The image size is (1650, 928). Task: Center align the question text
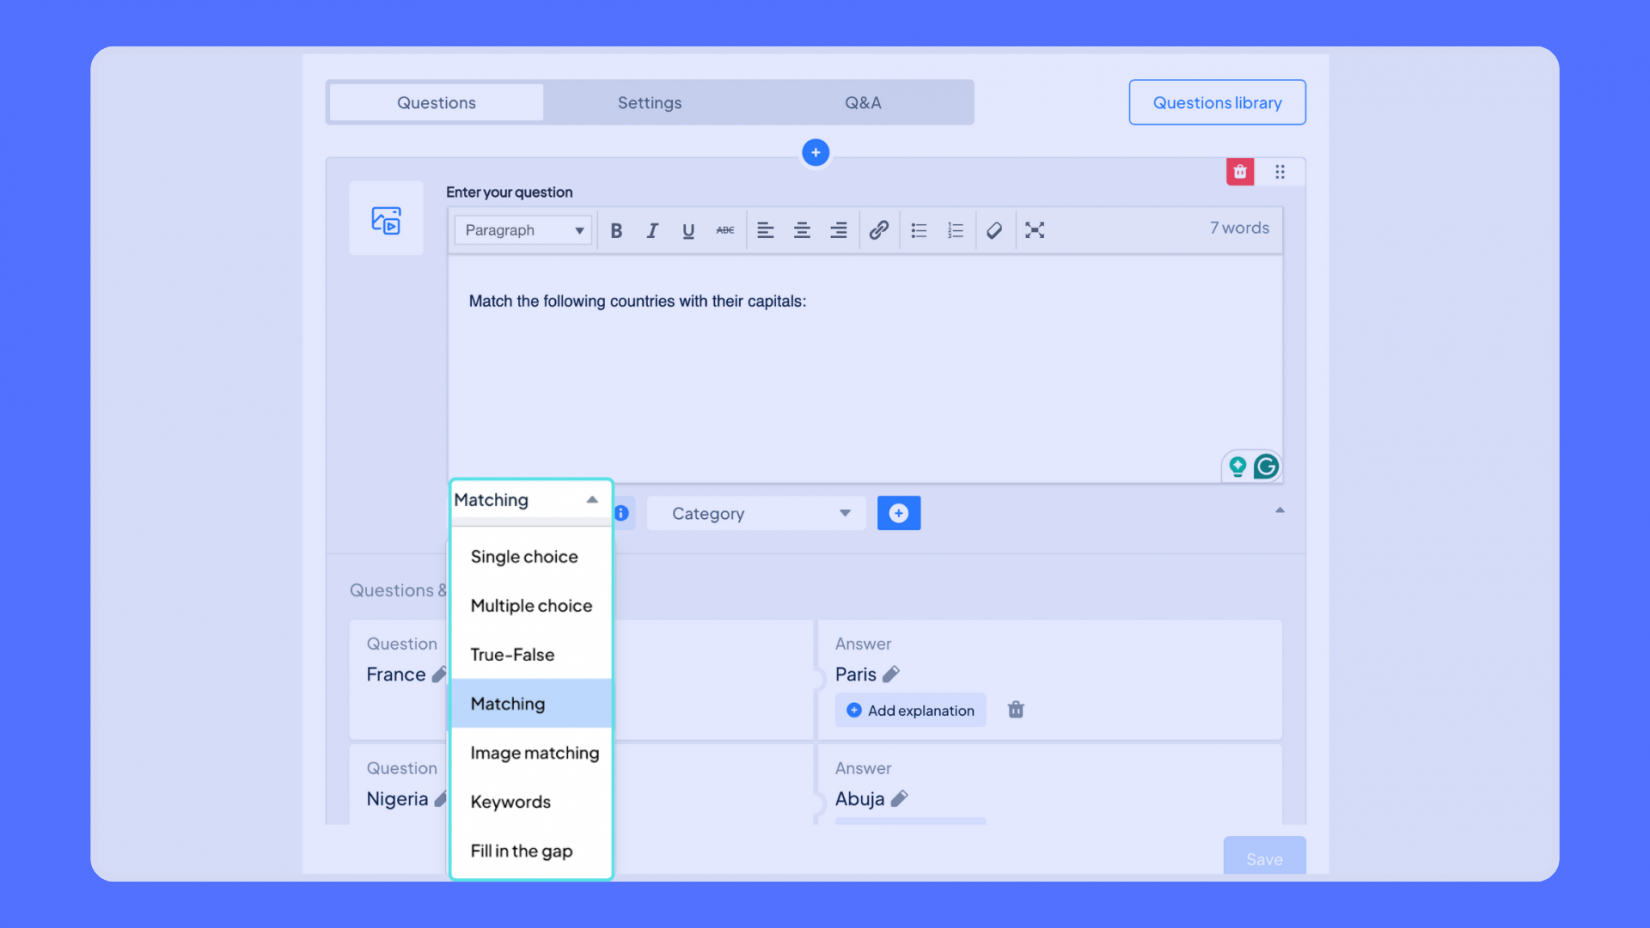coord(802,230)
